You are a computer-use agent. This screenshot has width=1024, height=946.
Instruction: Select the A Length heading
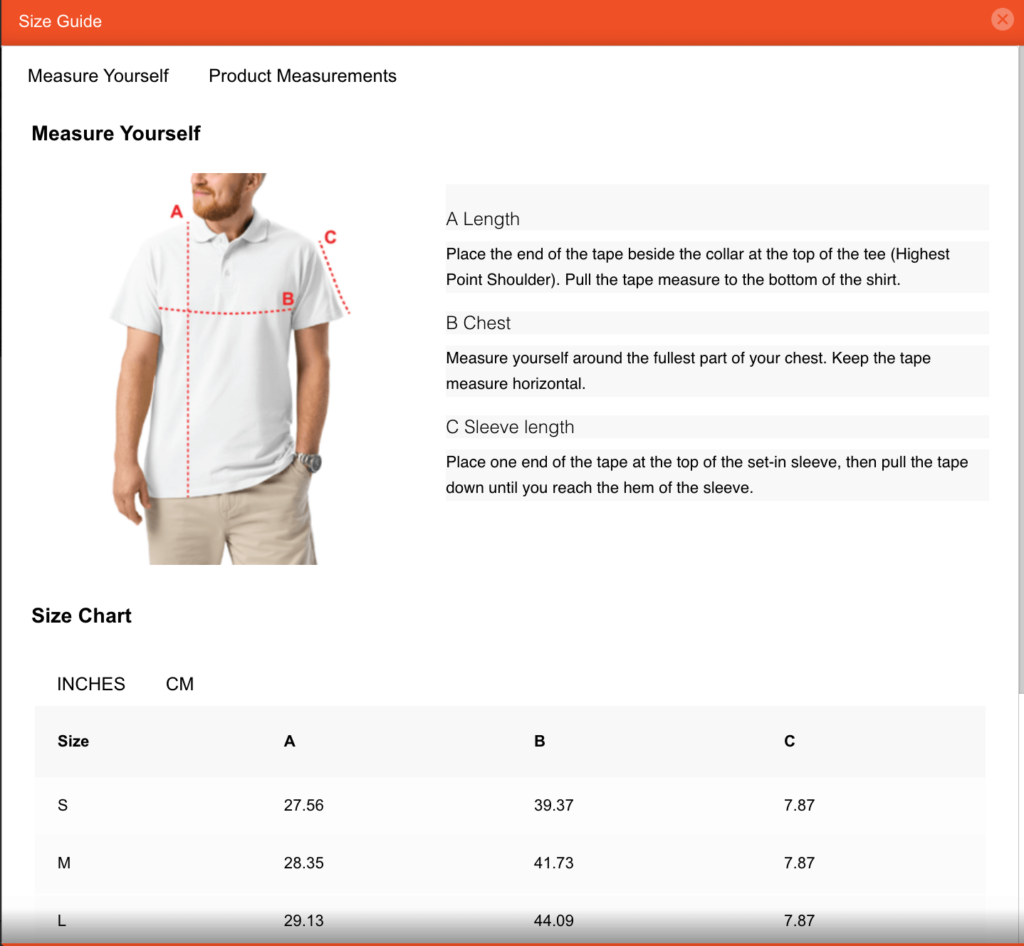pyautogui.click(x=483, y=219)
